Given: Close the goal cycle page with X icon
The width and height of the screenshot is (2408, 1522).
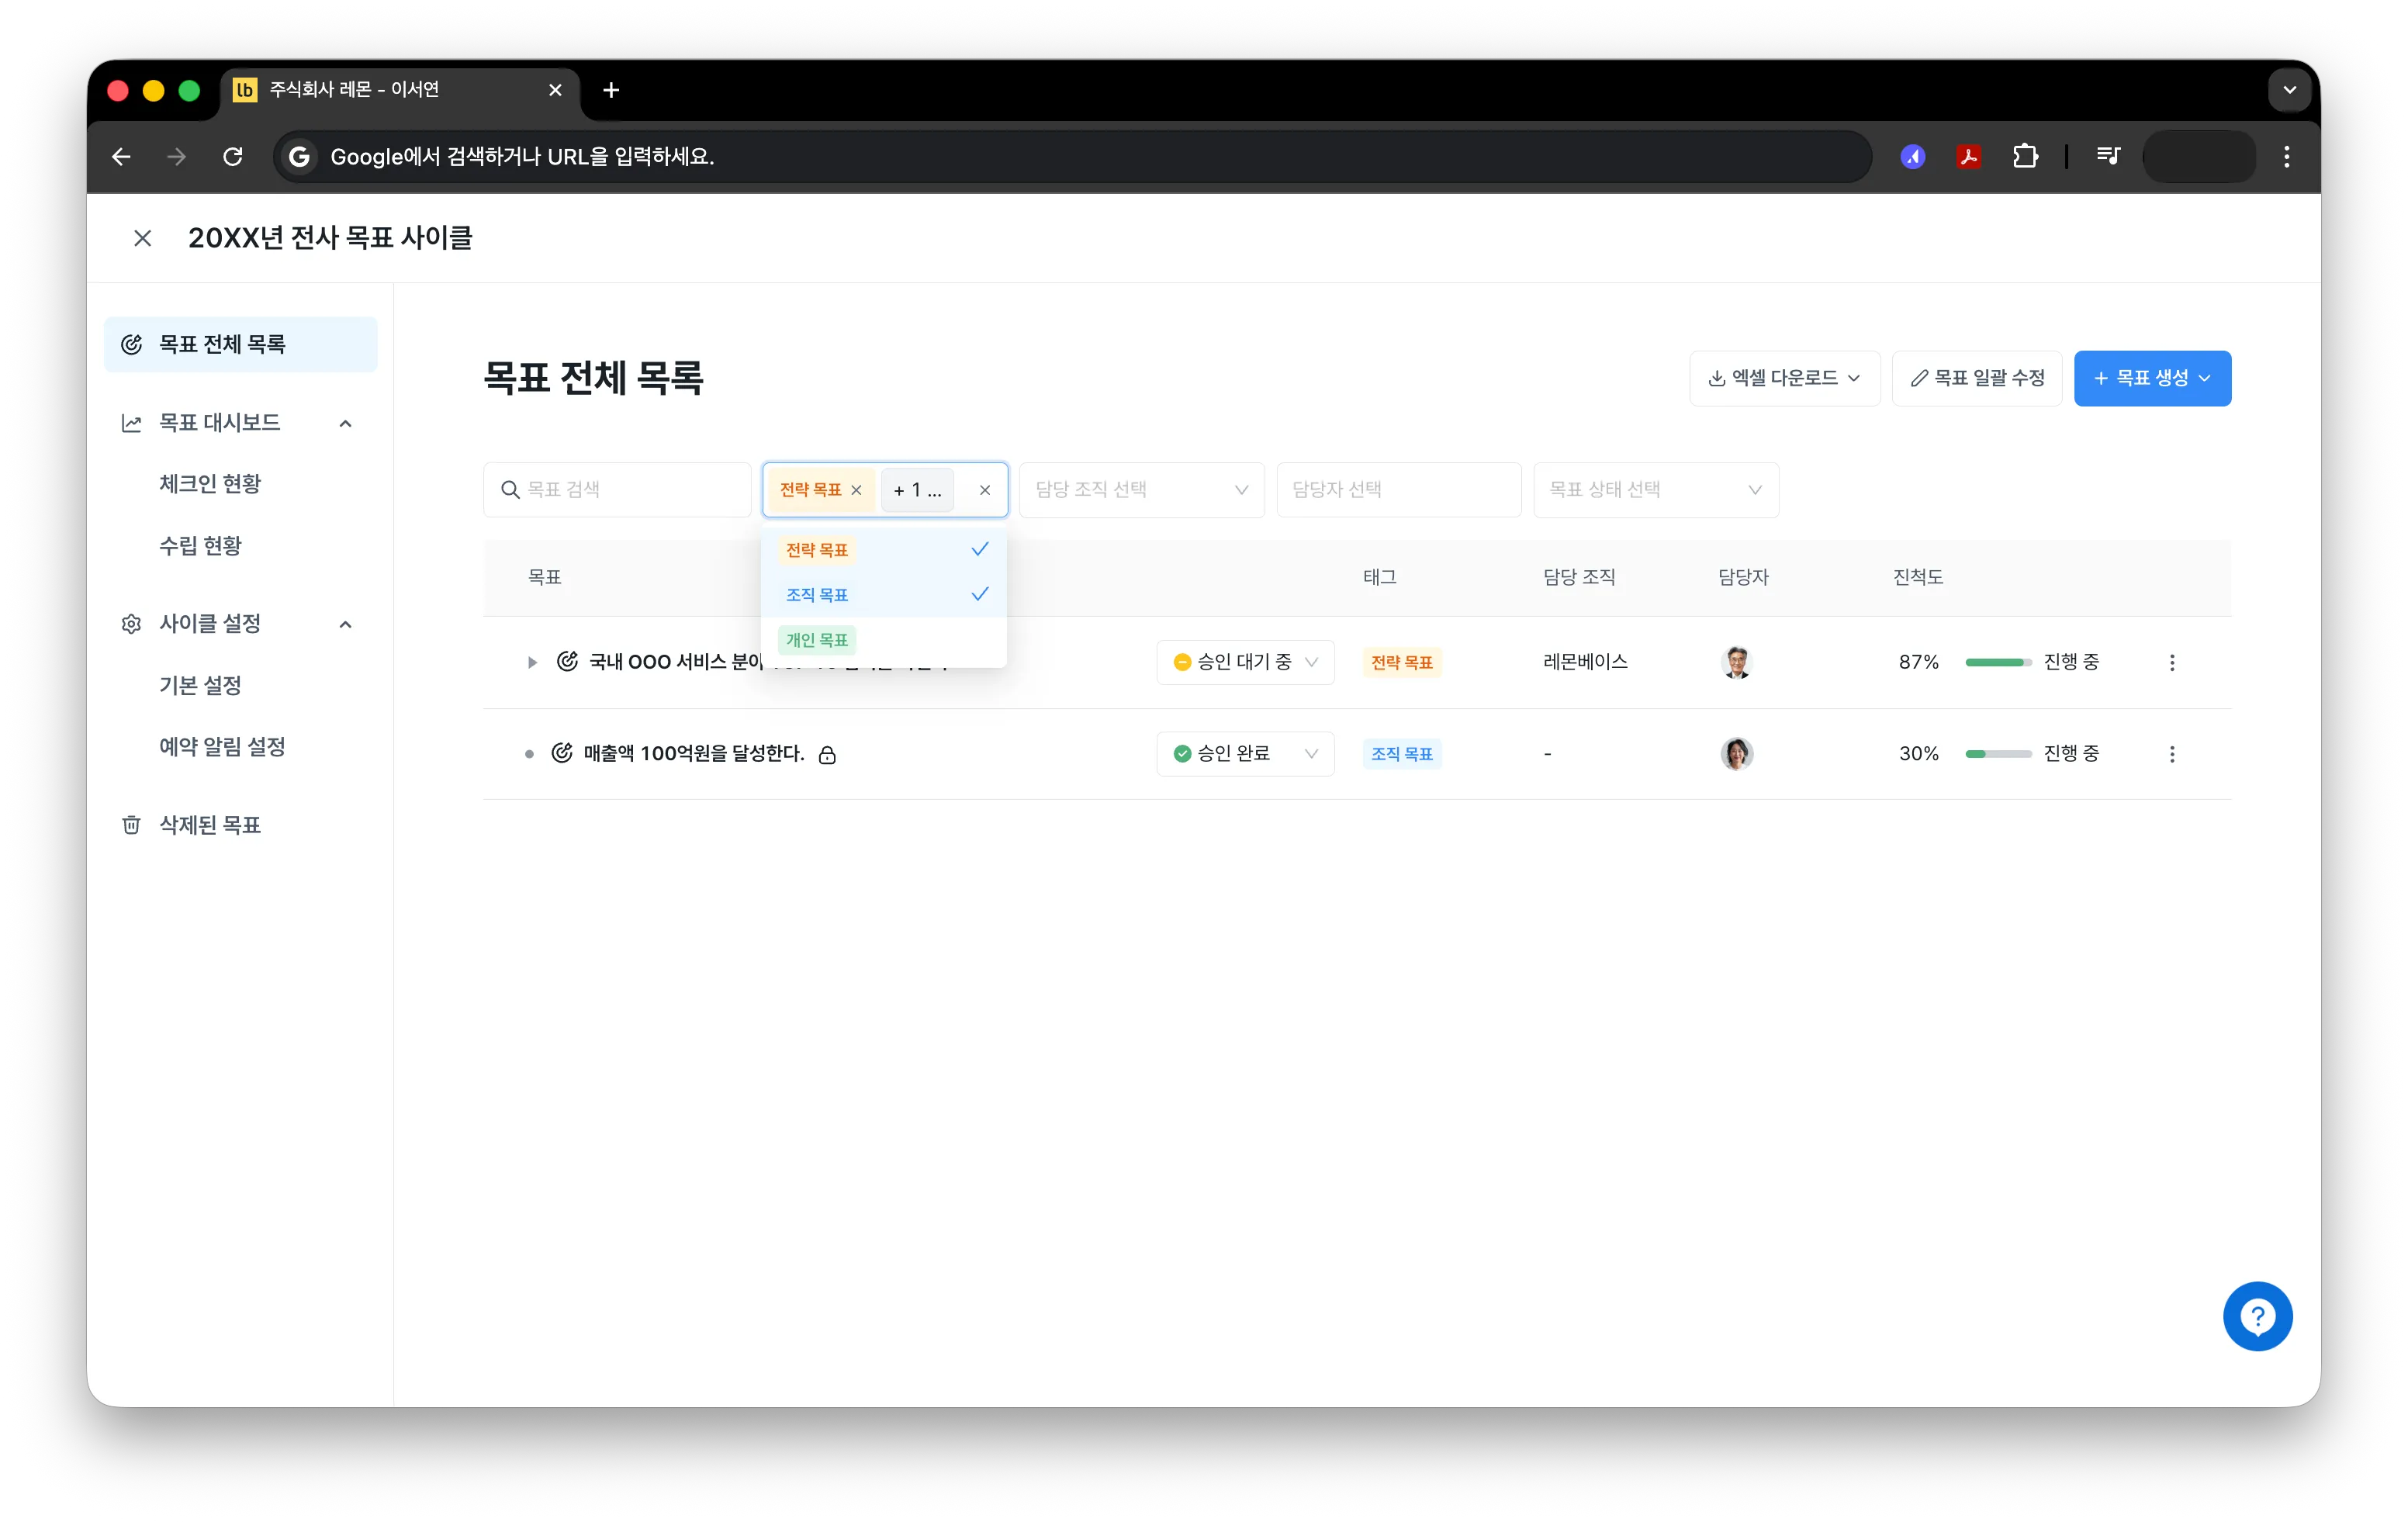Looking at the screenshot, I should coord(143,238).
